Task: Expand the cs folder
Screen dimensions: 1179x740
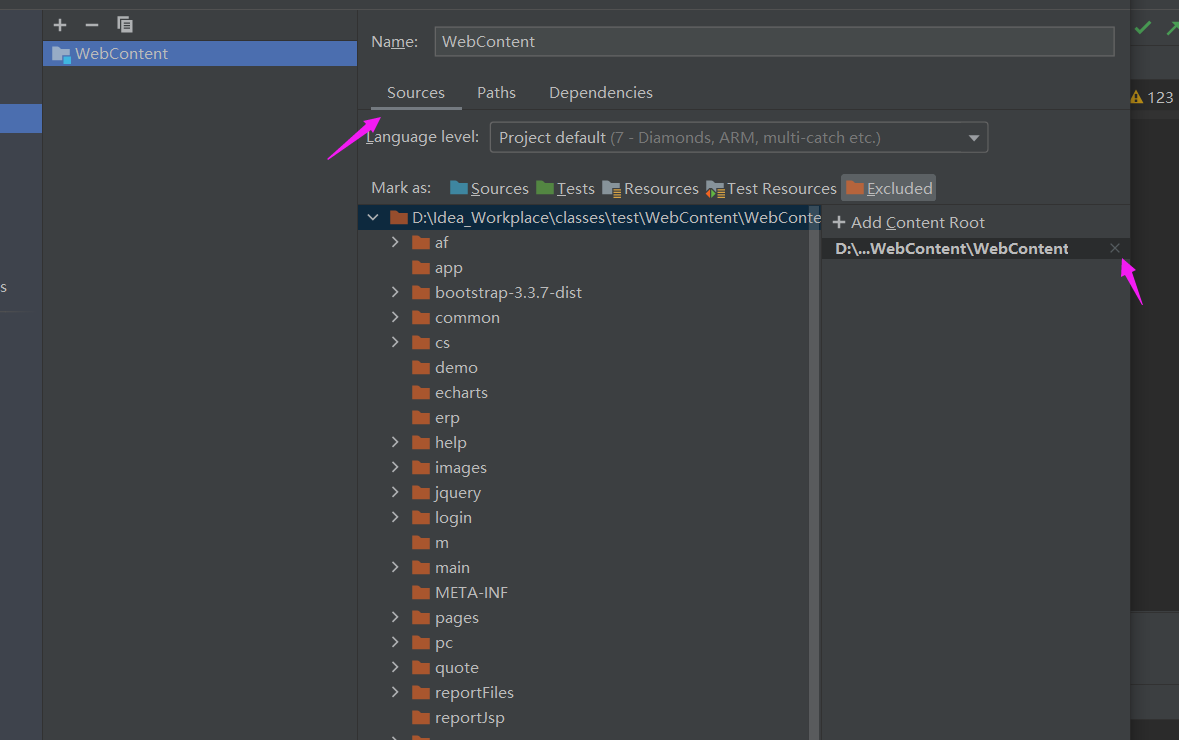Action: pos(396,342)
